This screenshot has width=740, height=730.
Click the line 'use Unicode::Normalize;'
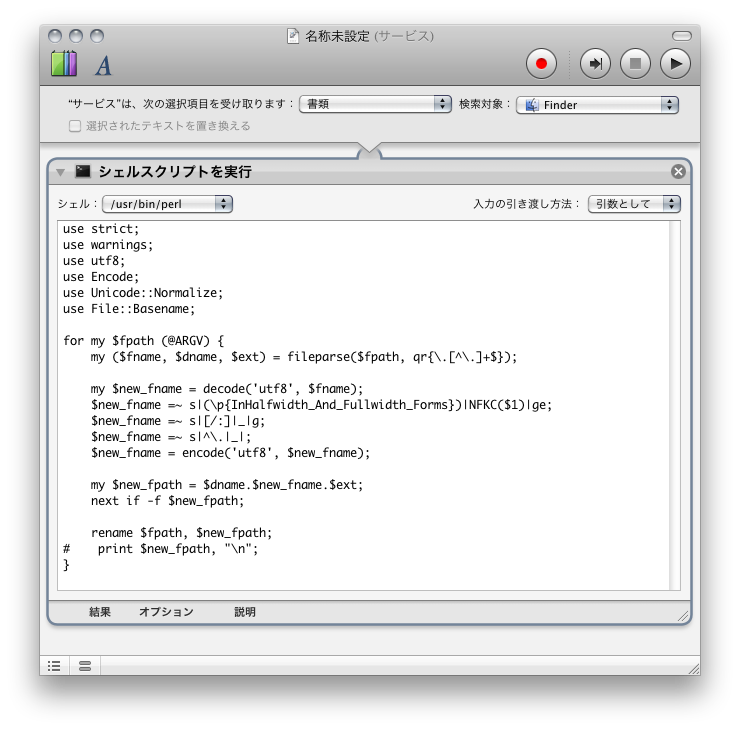coord(143,293)
